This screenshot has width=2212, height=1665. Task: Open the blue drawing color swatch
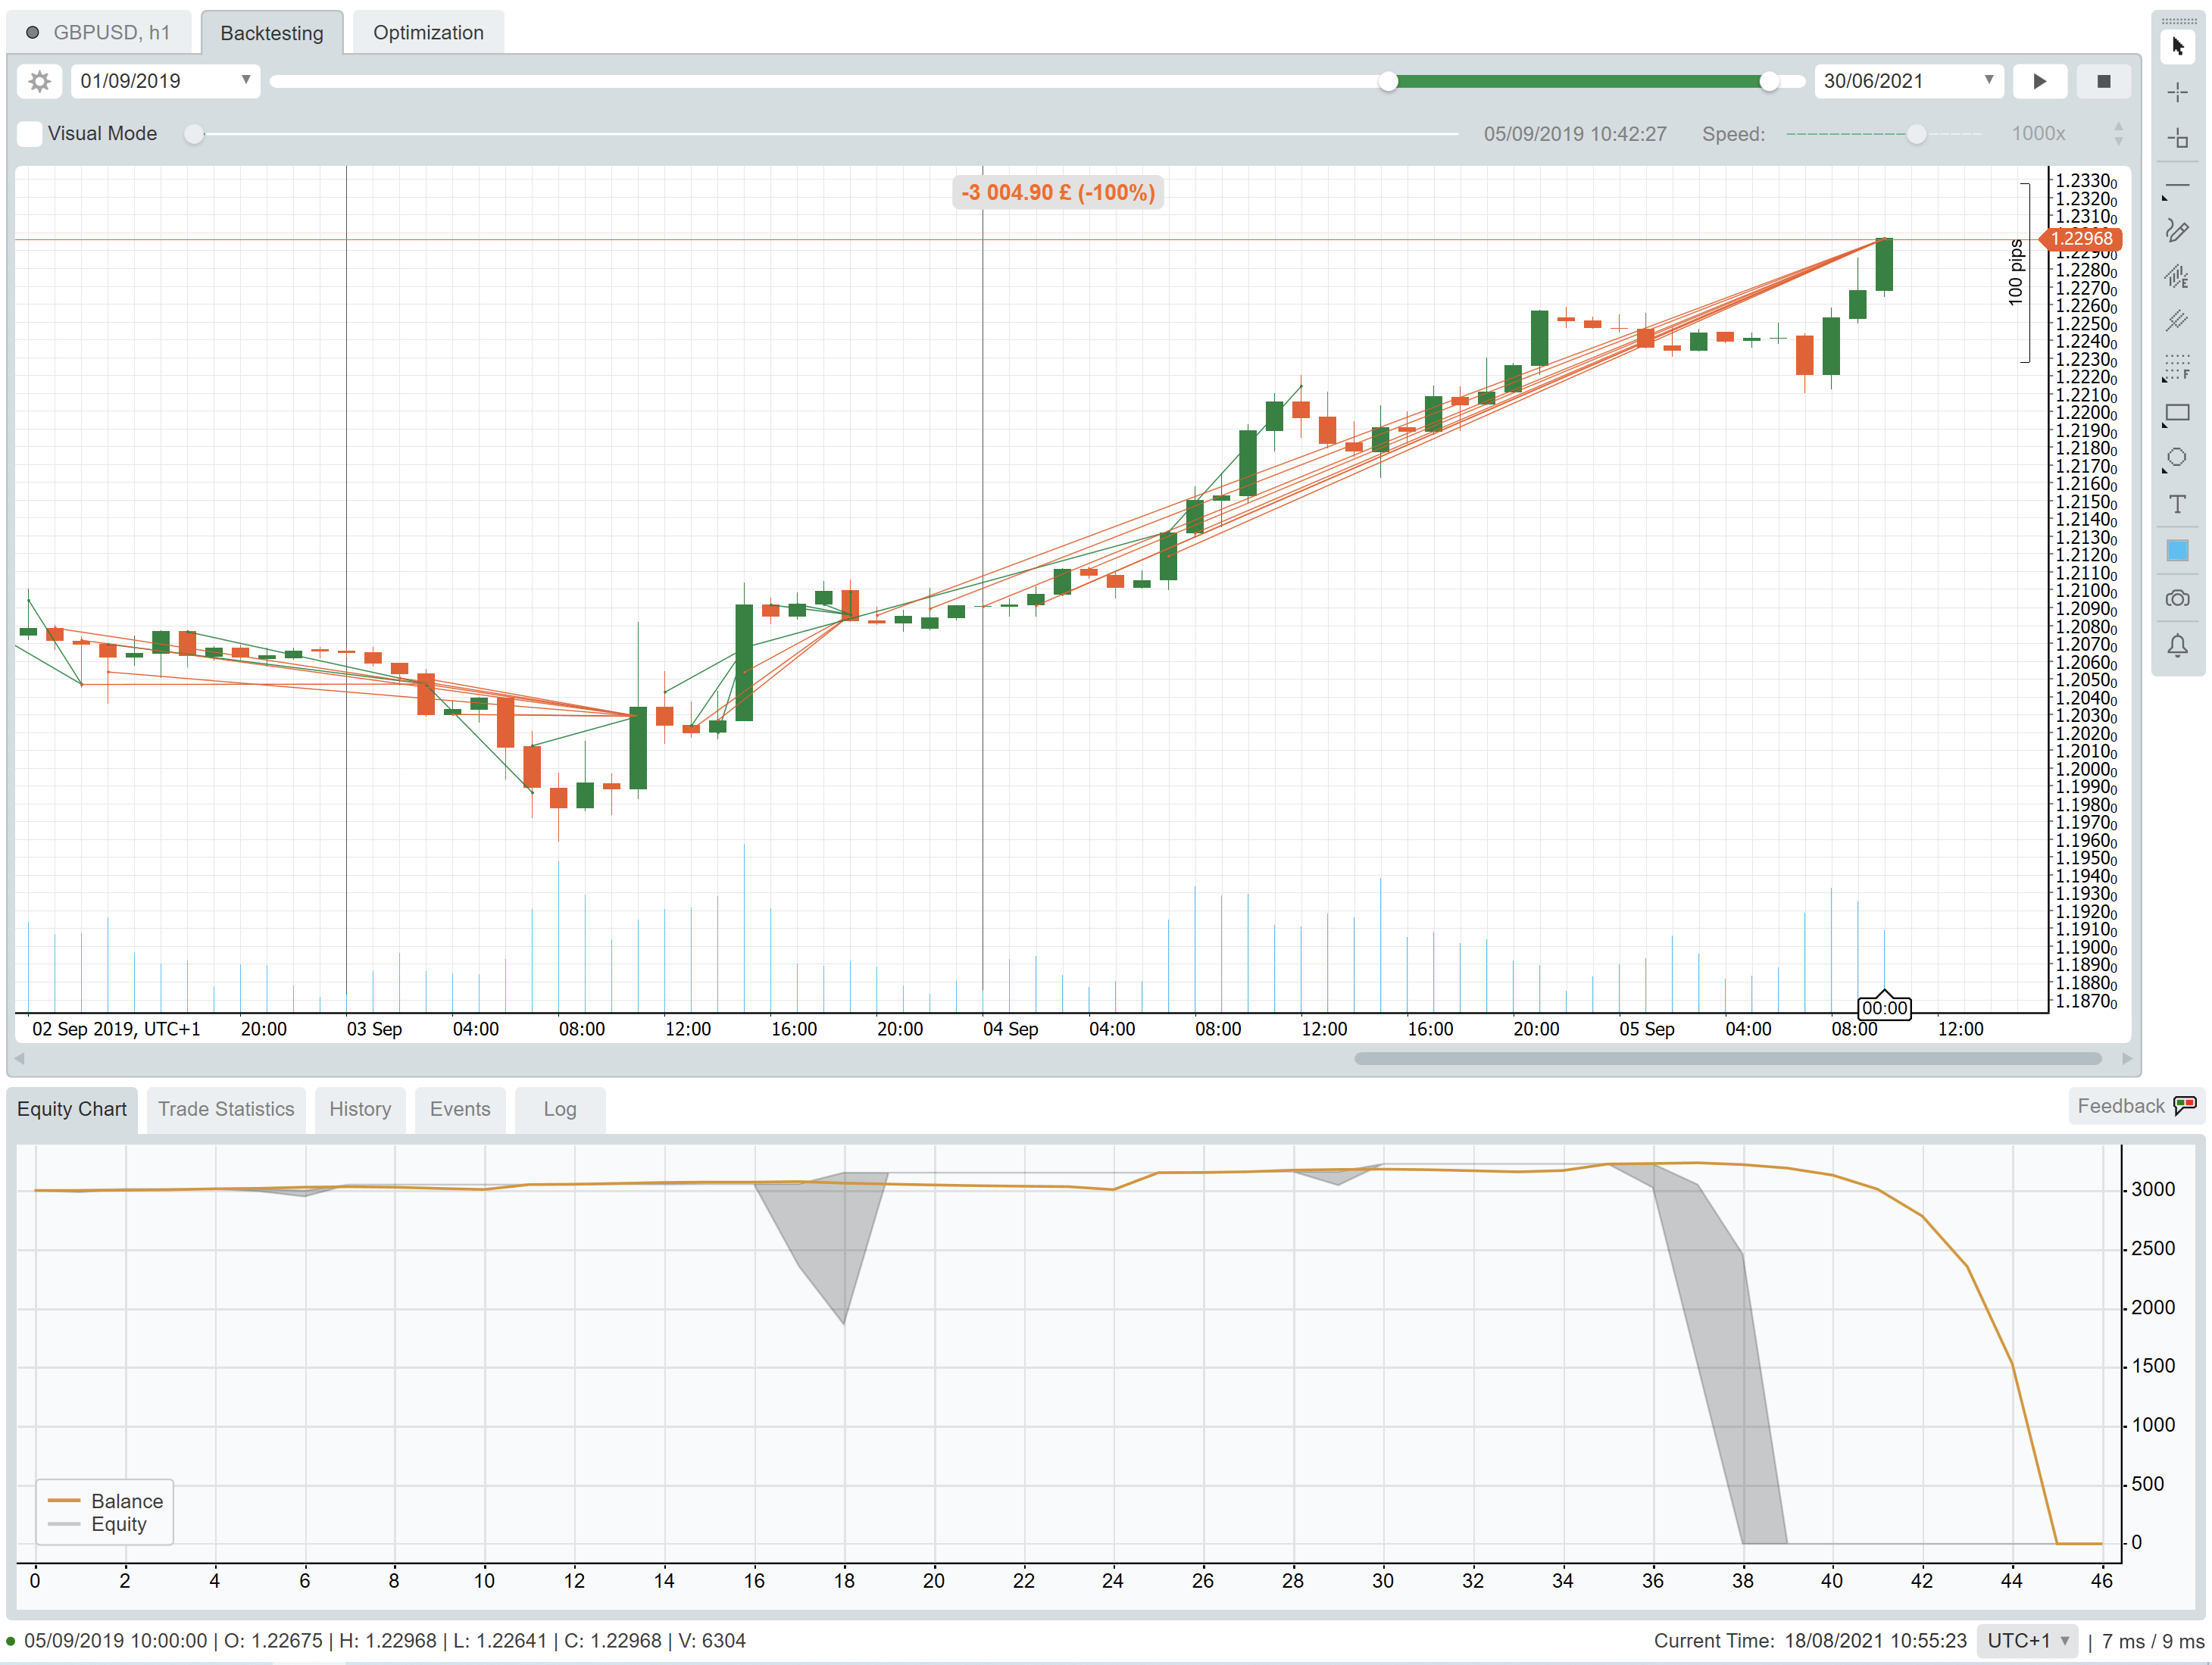tap(2177, 550)
